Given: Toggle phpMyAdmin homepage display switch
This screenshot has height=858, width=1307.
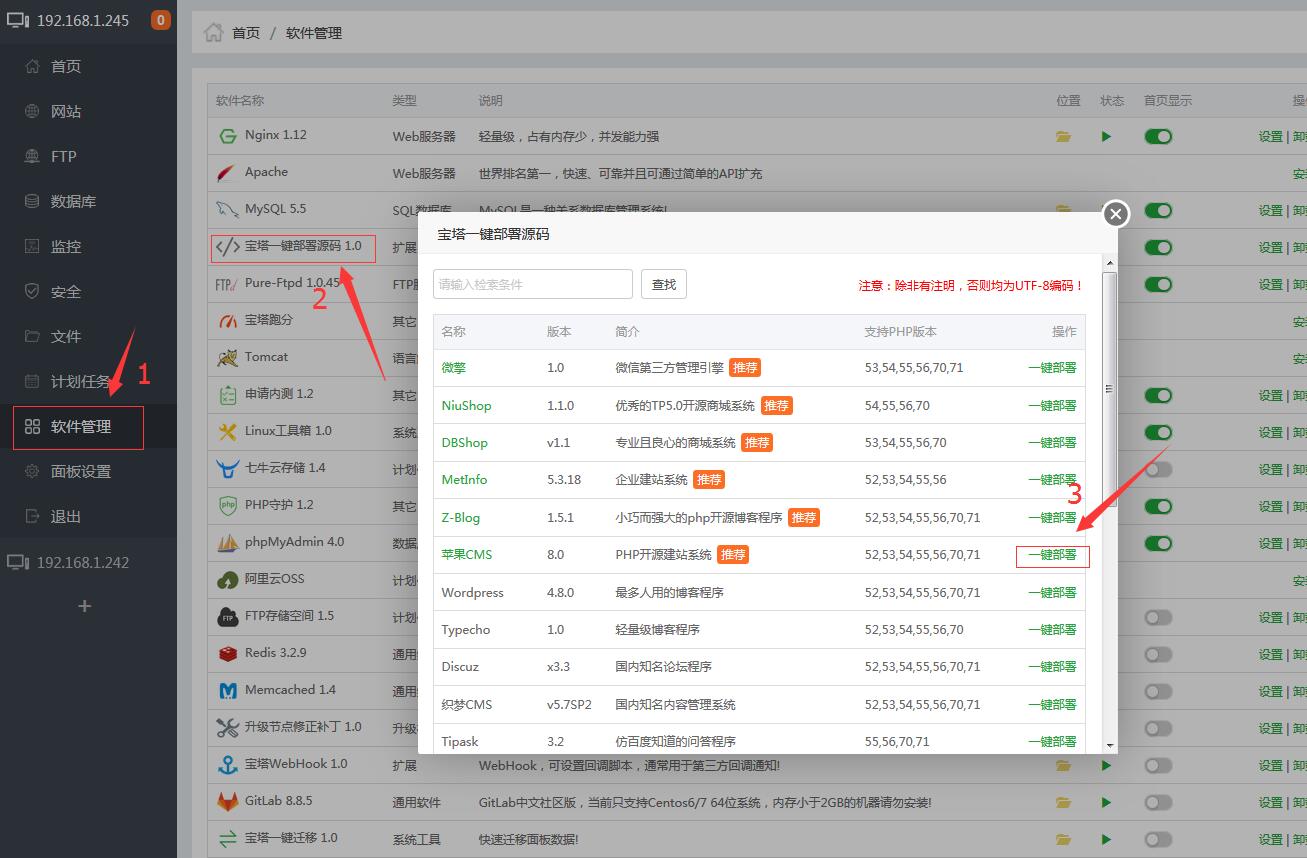Looking at the screenshot, I should [1158, 544].
